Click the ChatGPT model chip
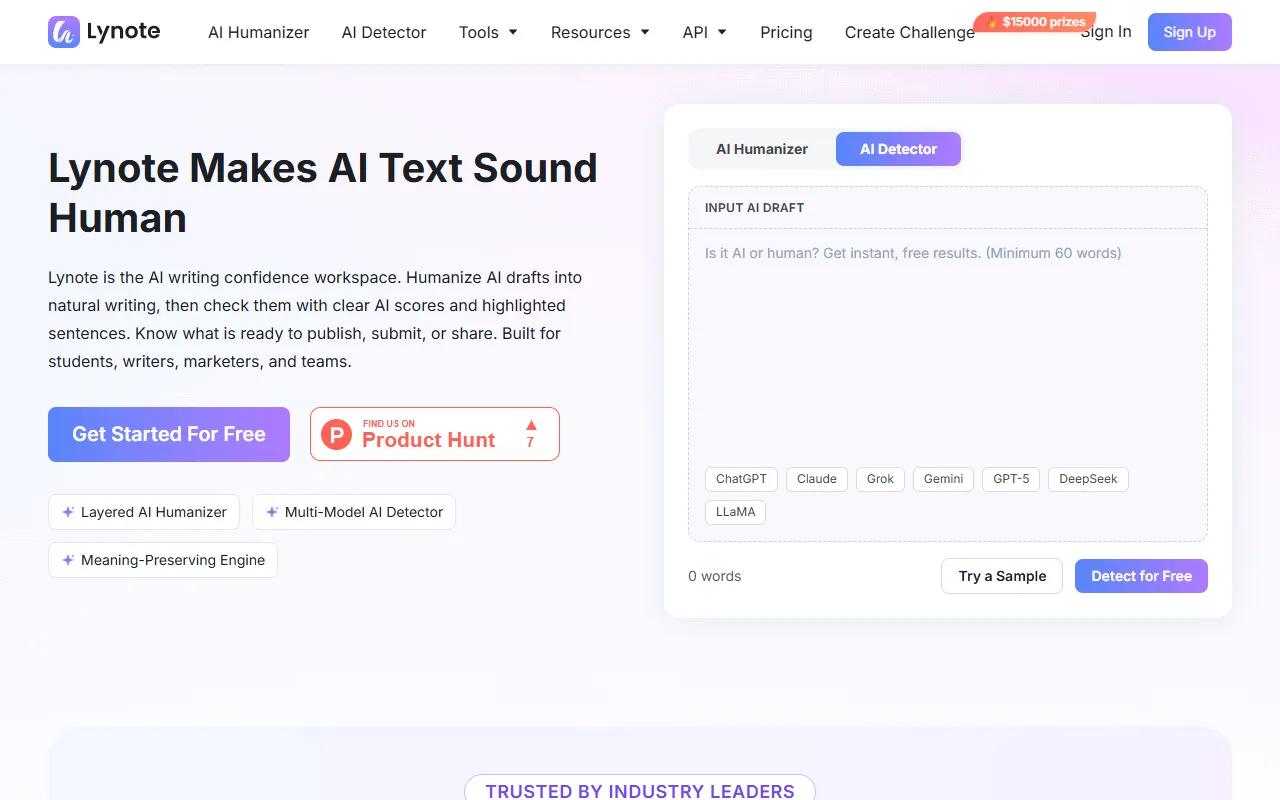The height and width of the screenshot is (800, 1280). (741, 479)
